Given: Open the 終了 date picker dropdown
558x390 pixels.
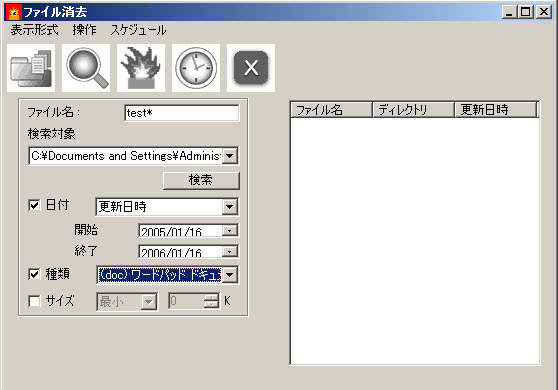Looking at the screenshot, I should click(230, 252).
